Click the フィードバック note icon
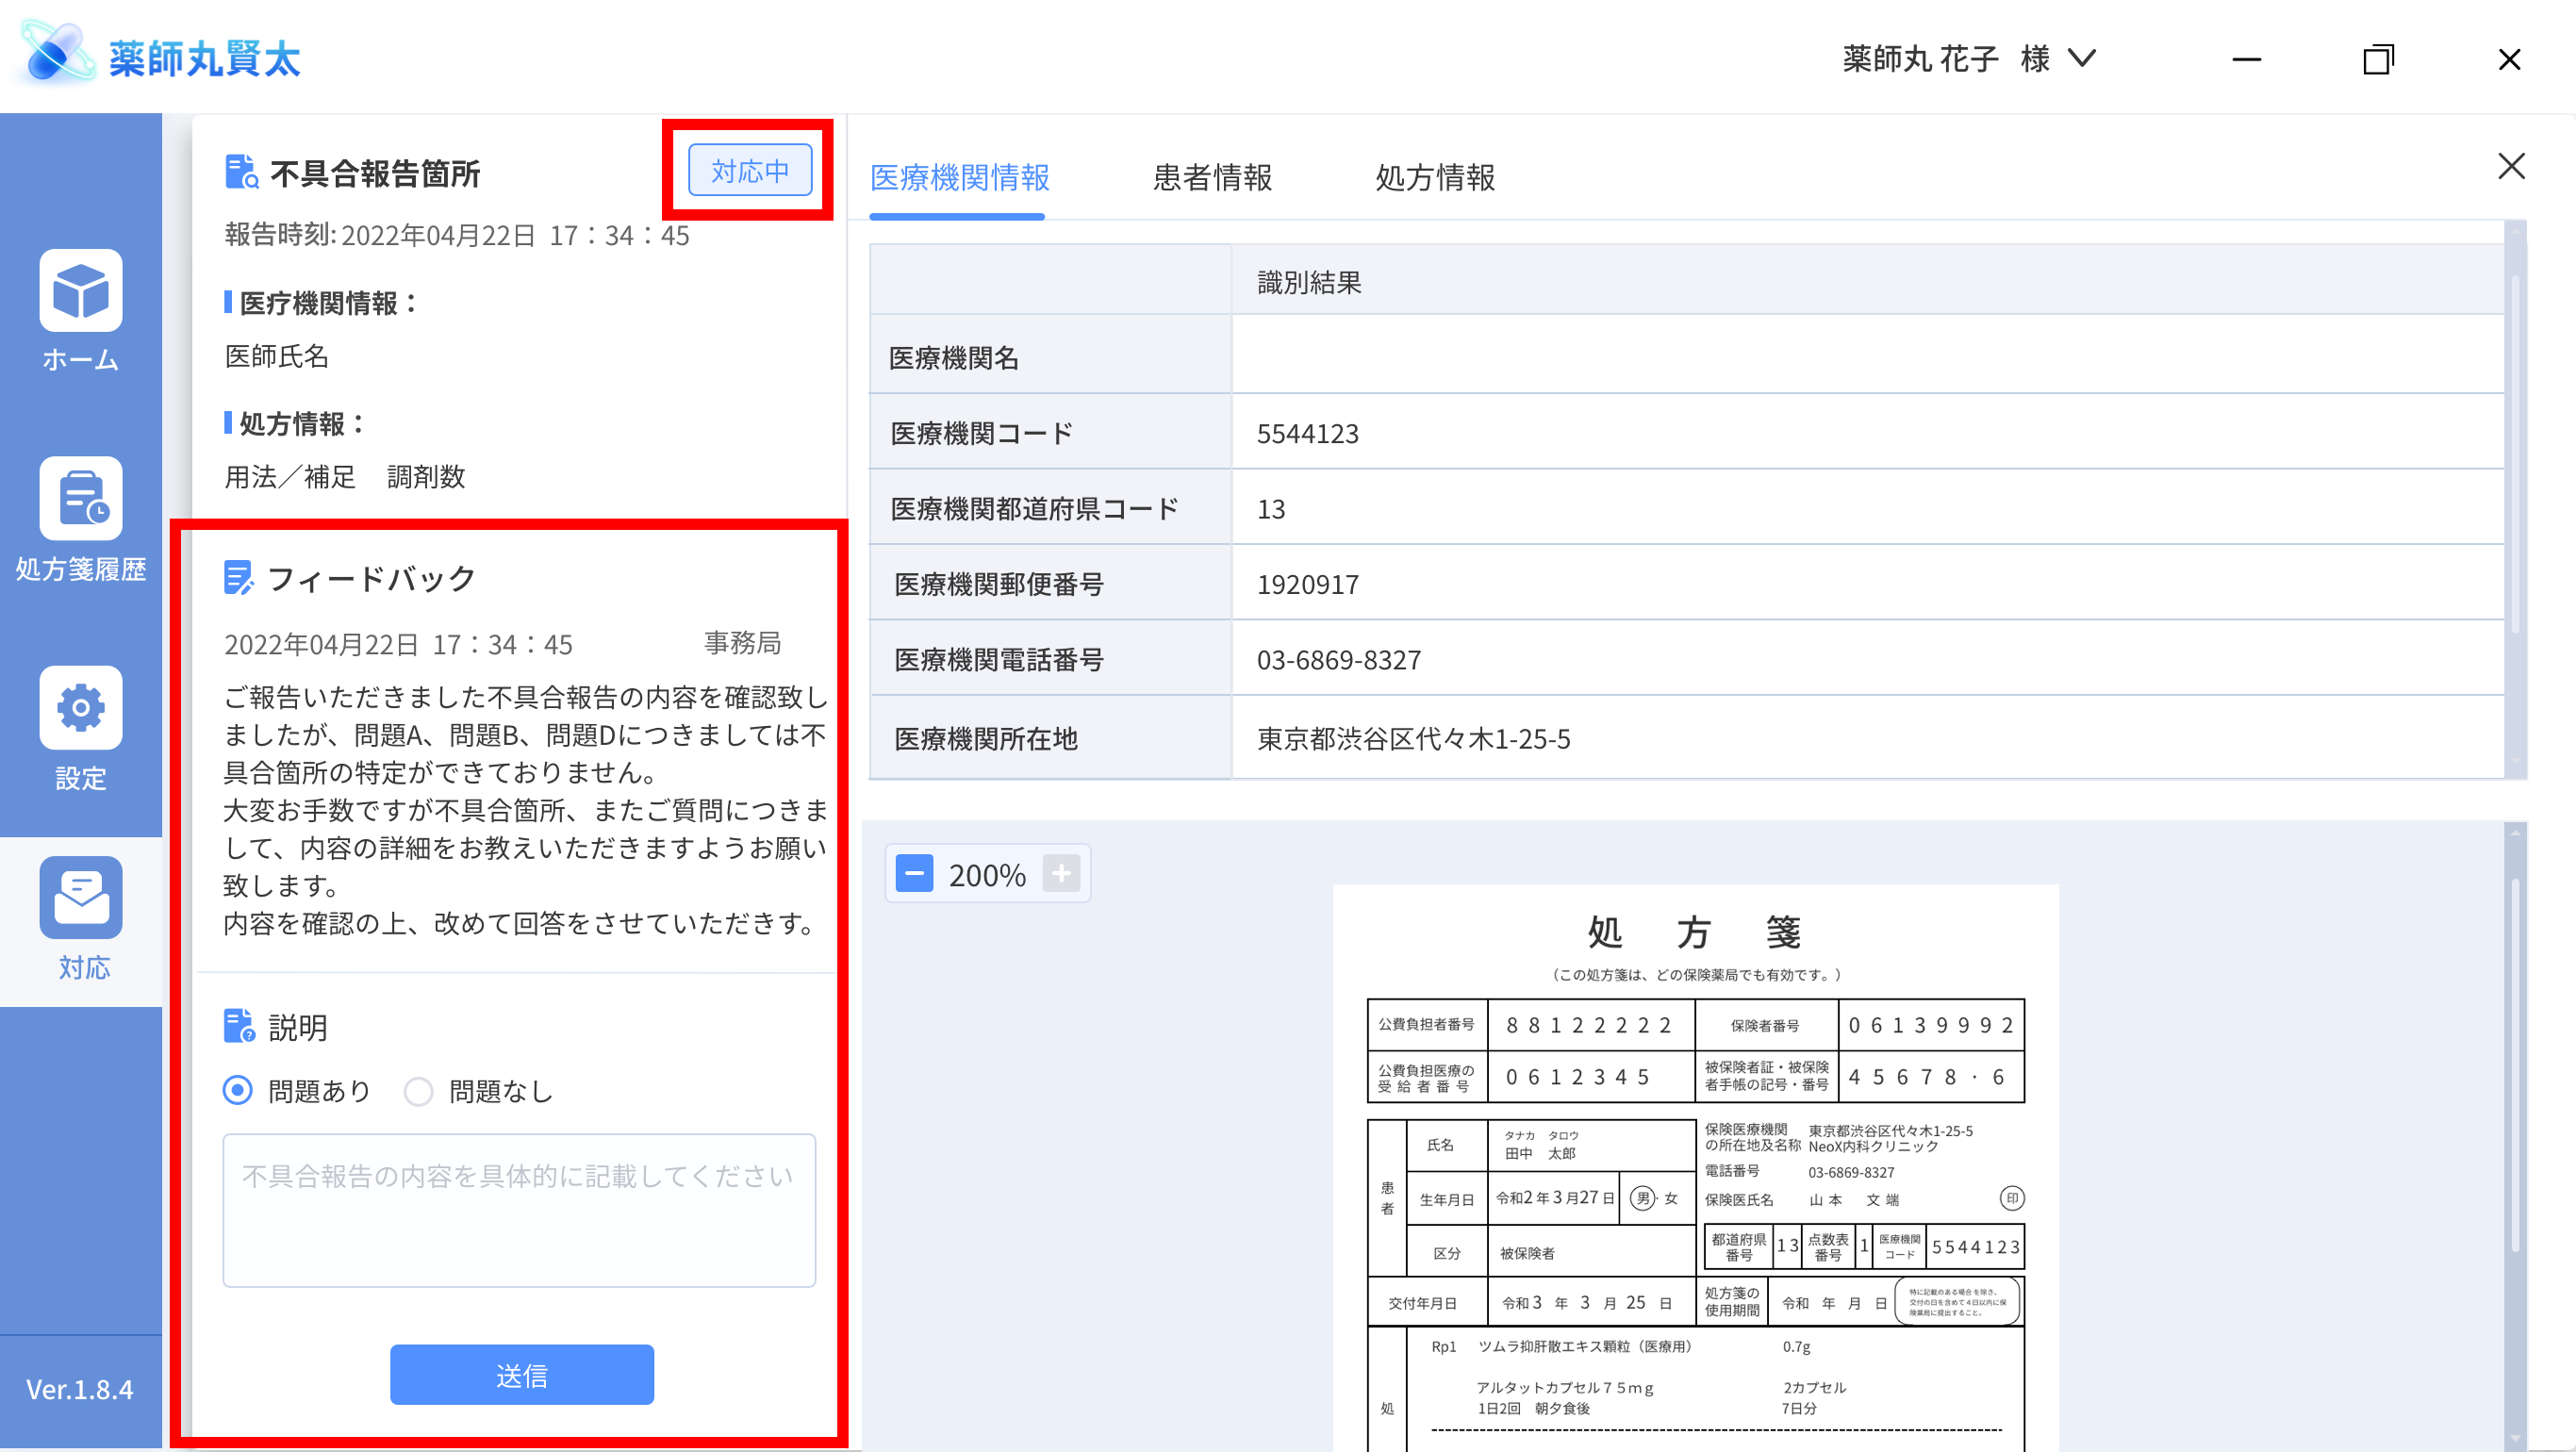 point(239,578)
